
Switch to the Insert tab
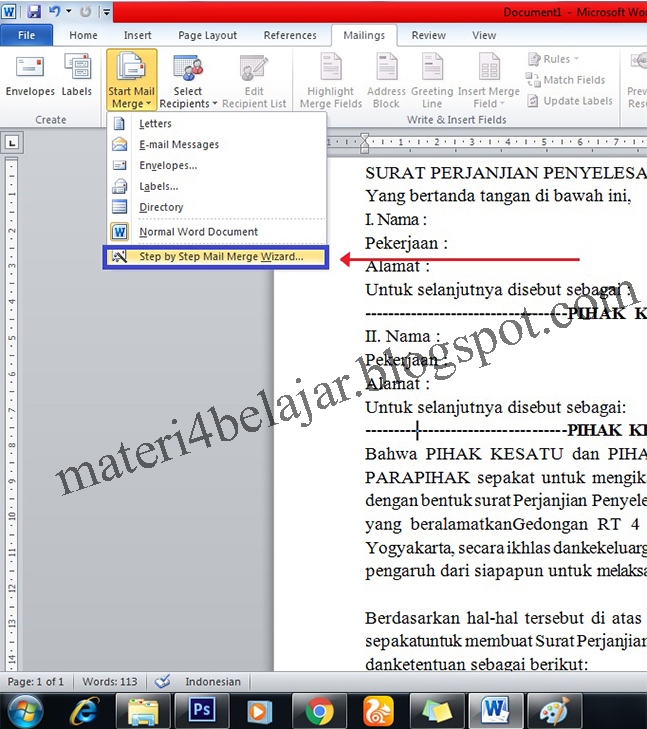tap(138, 35)
